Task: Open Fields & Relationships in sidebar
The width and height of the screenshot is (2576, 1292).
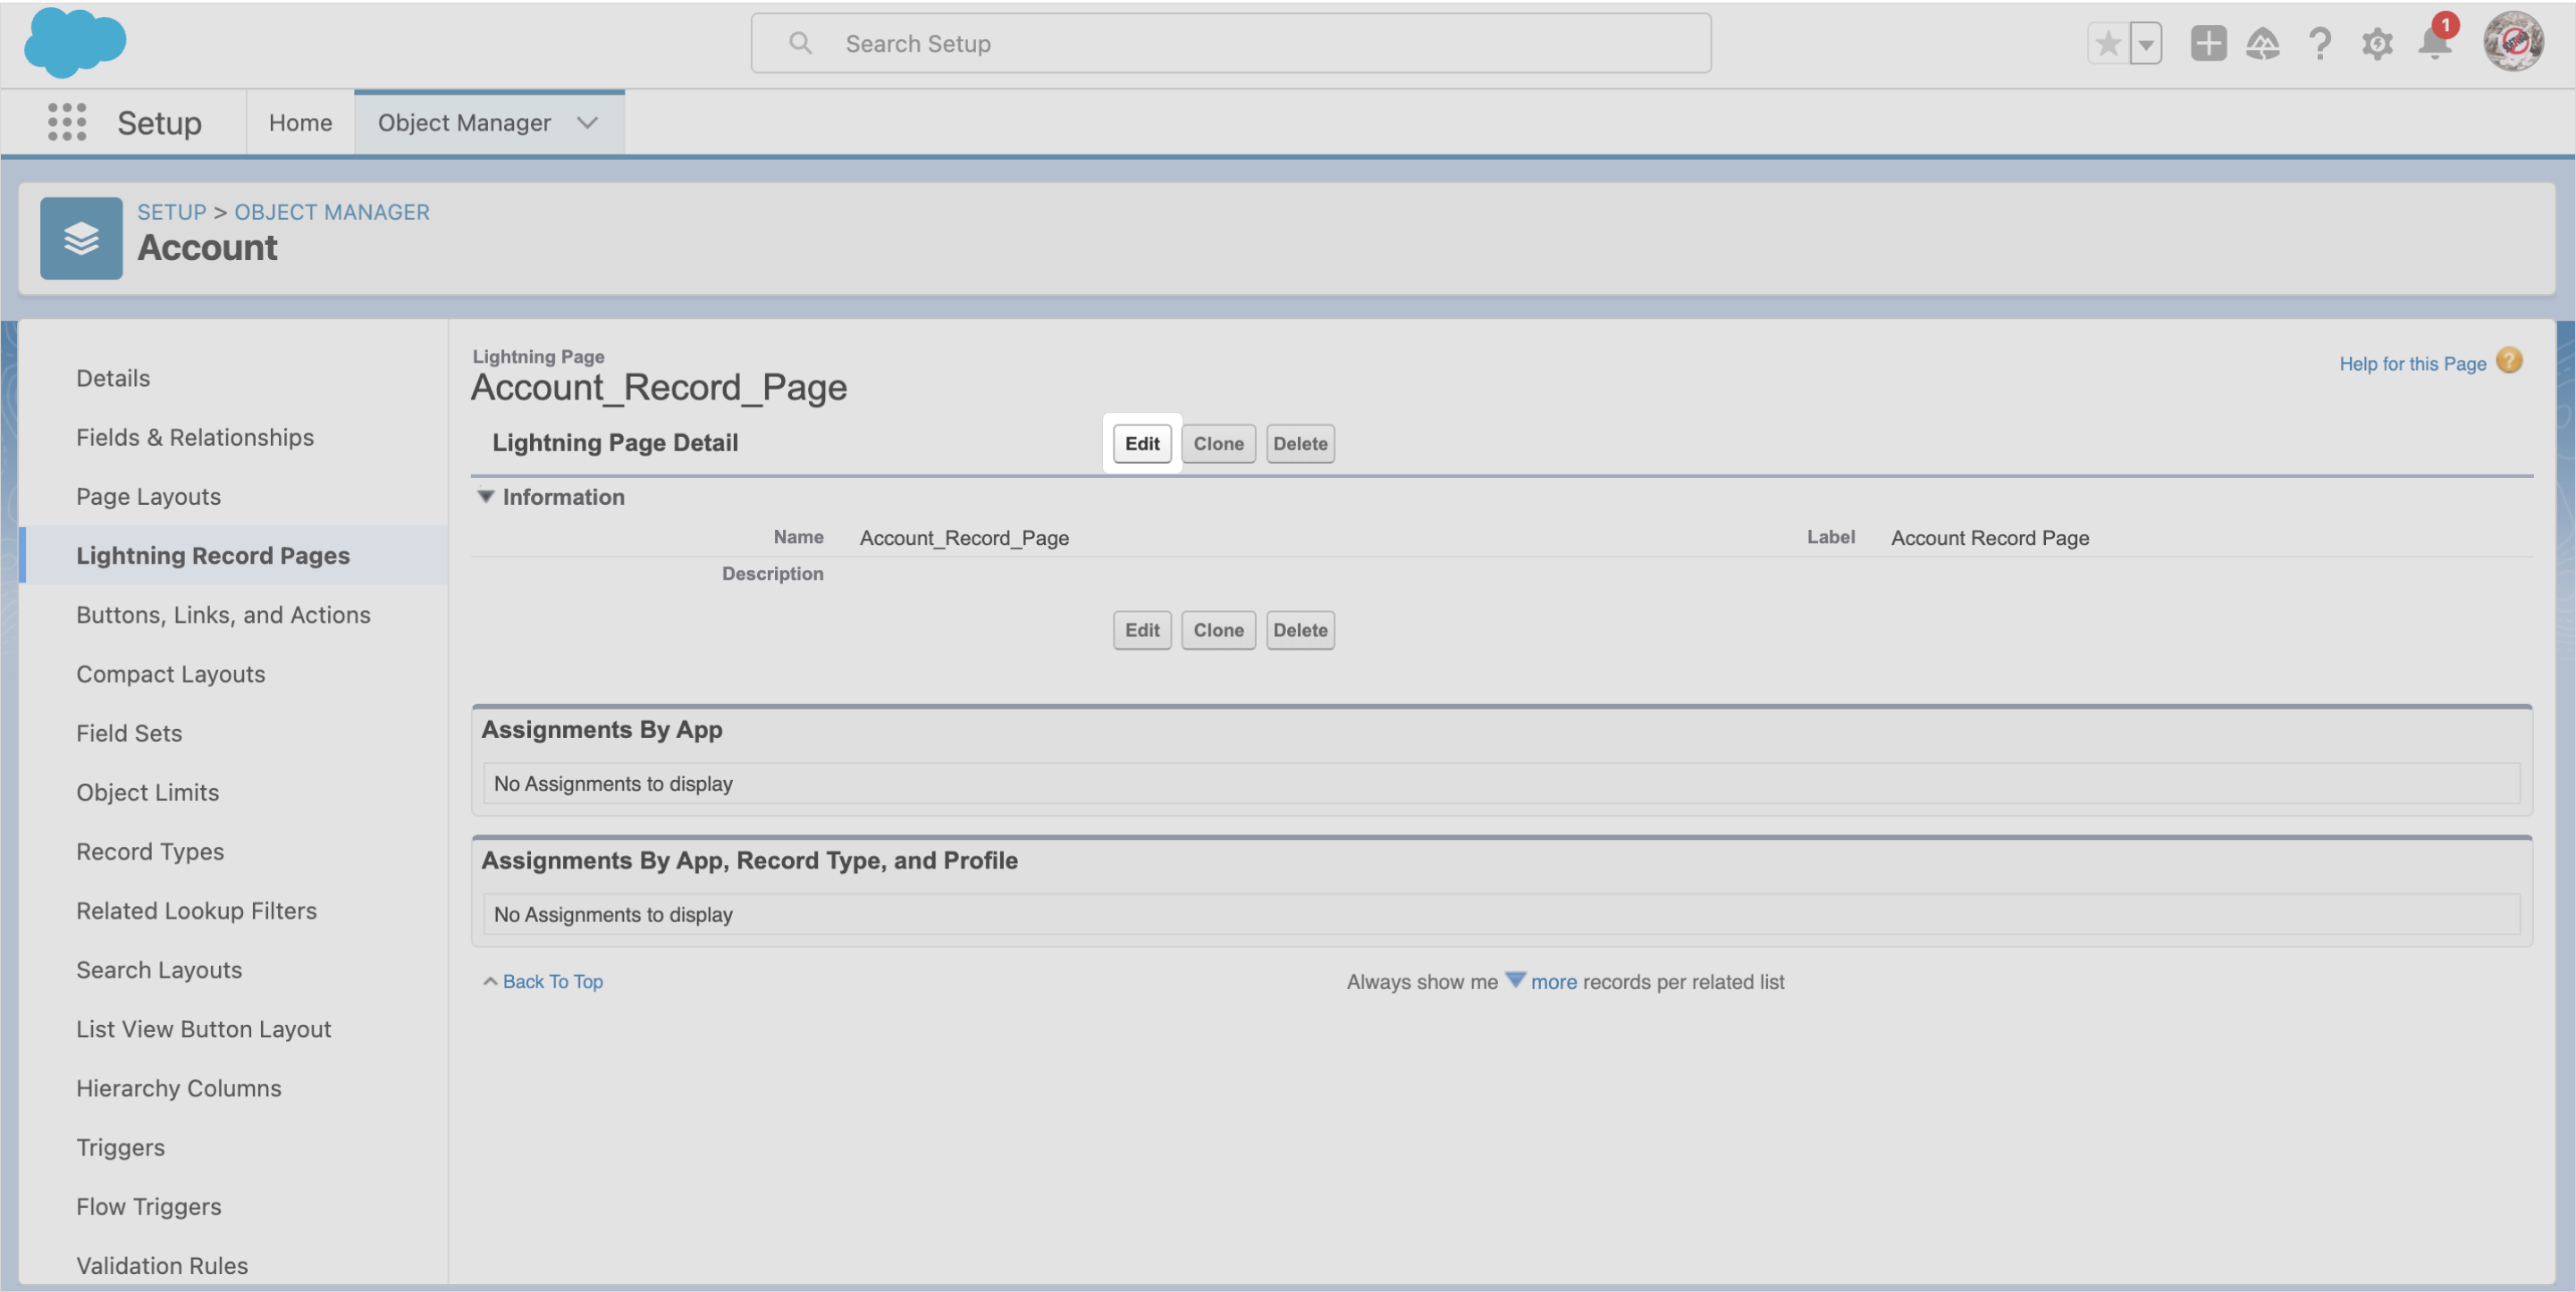Action: [x=195, y=437]
